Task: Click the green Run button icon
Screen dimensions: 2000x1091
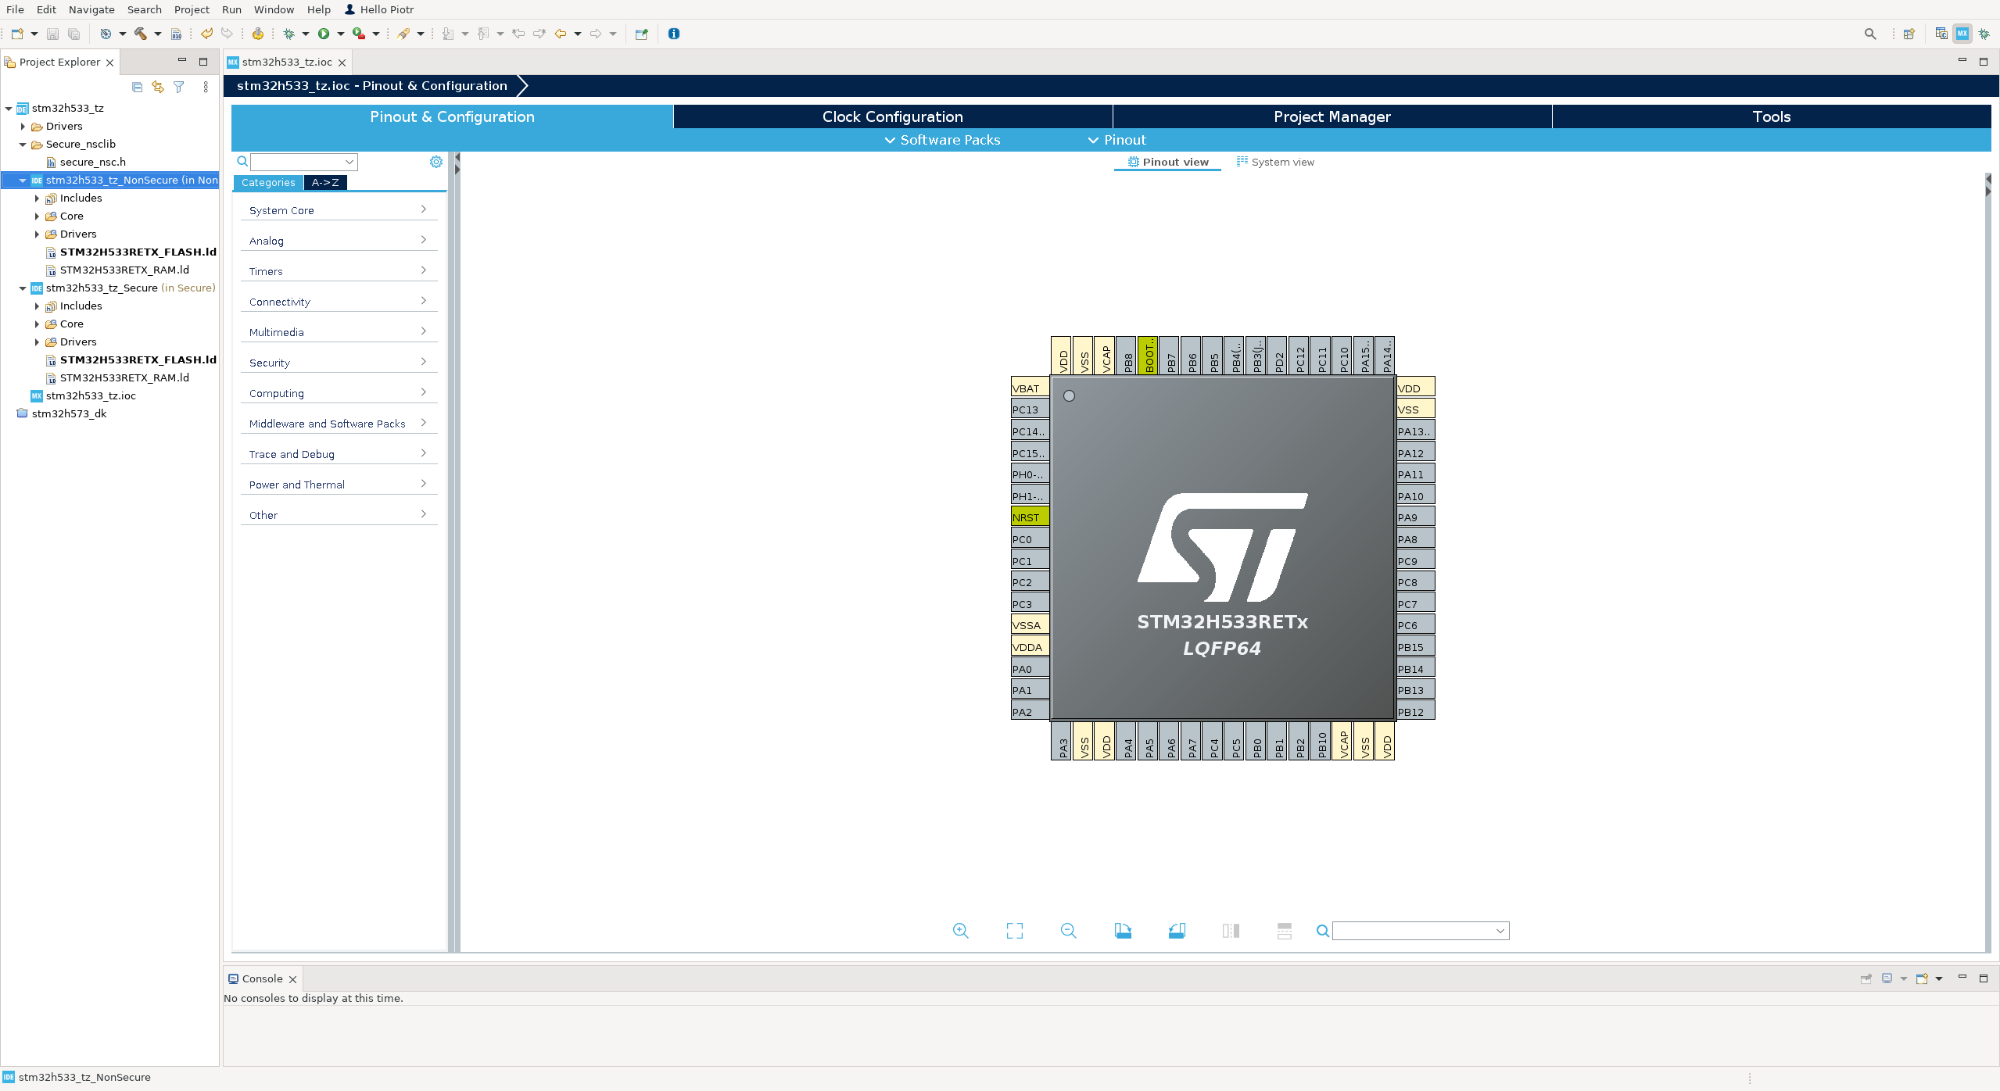Action: [324, 34]
